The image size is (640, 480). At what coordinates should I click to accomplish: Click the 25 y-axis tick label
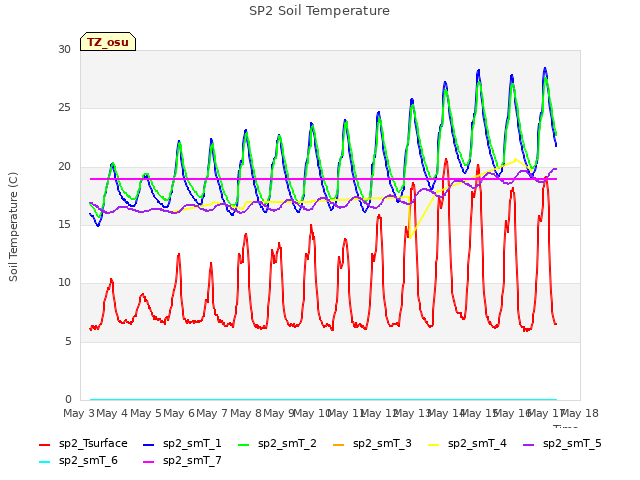tap(64, 108)
